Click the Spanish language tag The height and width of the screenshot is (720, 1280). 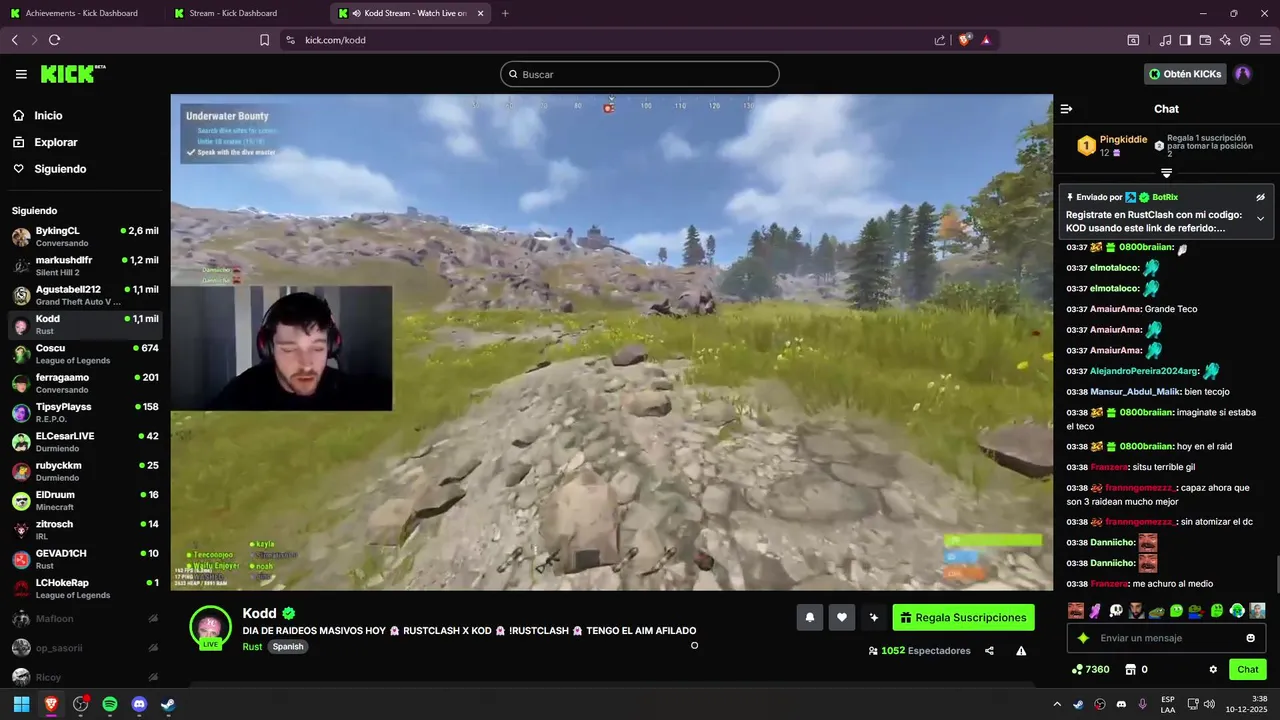pyautogui.click(x=288, y=647)
